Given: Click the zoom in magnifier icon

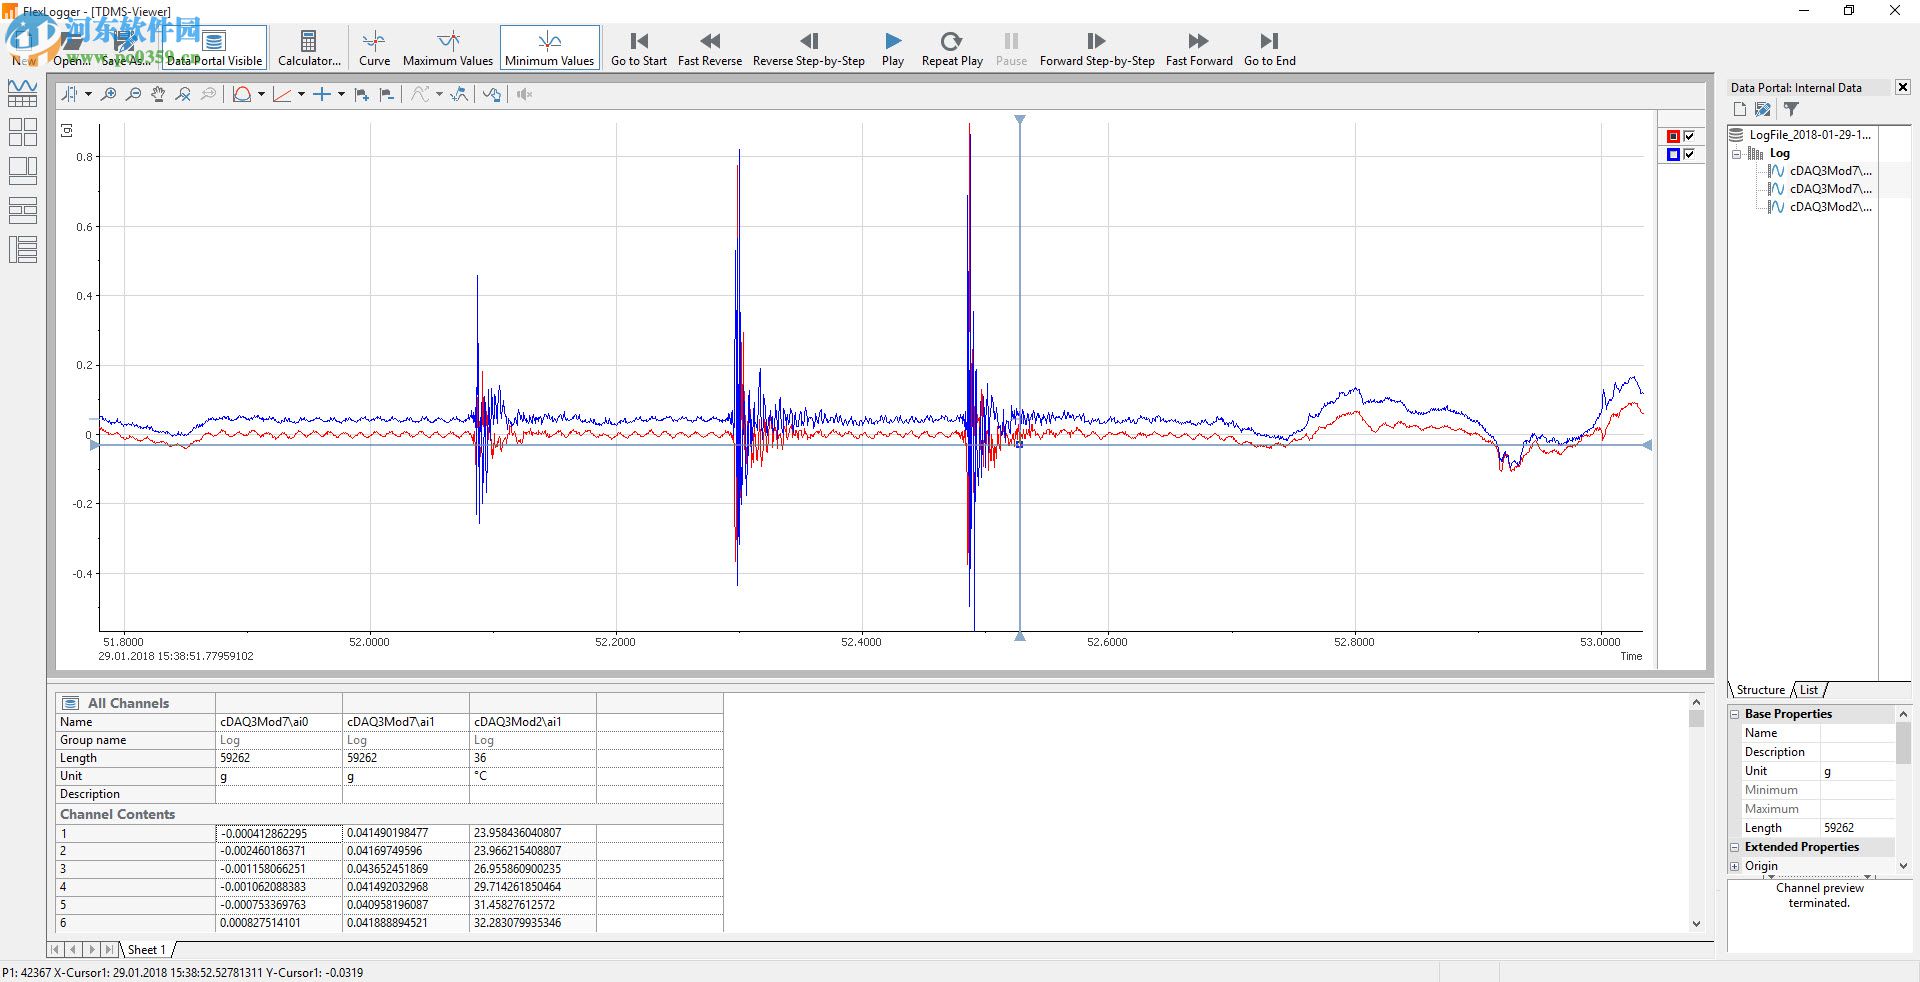Looking at the screenshot, I should click(x=108, y=94).
